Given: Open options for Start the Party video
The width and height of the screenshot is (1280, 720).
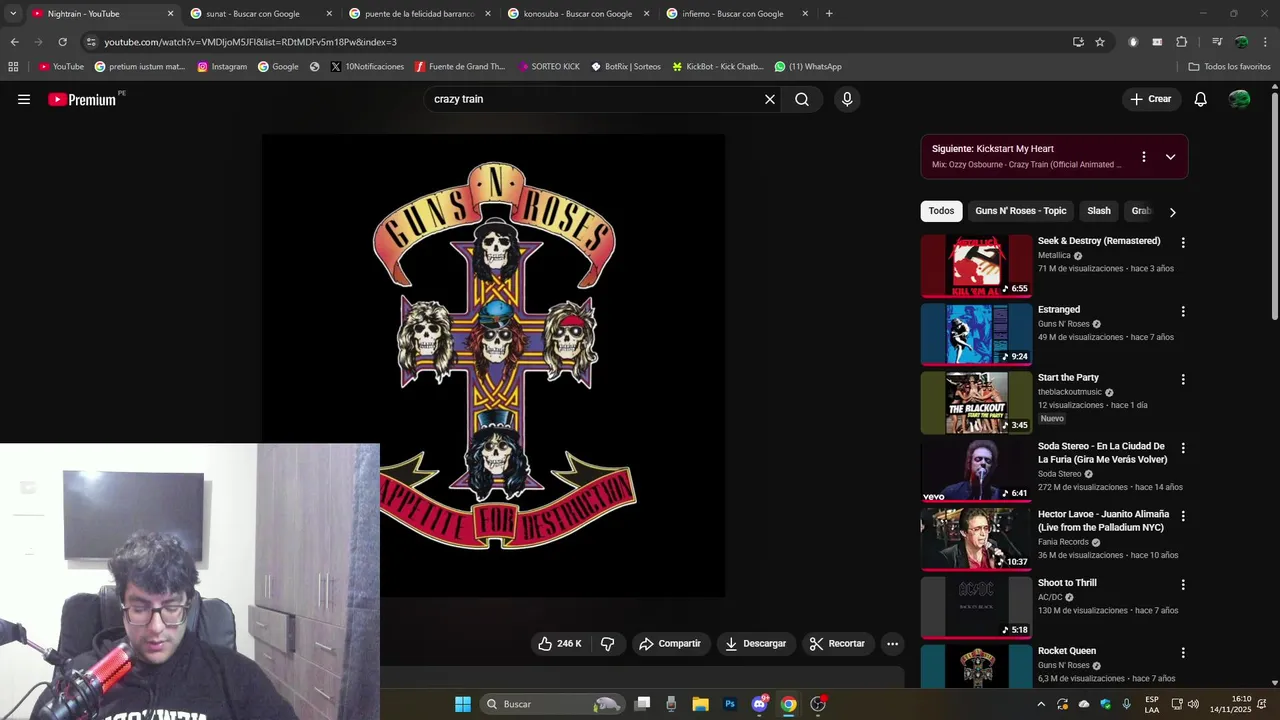Looking at the screenshot, I should [1183, 379].
